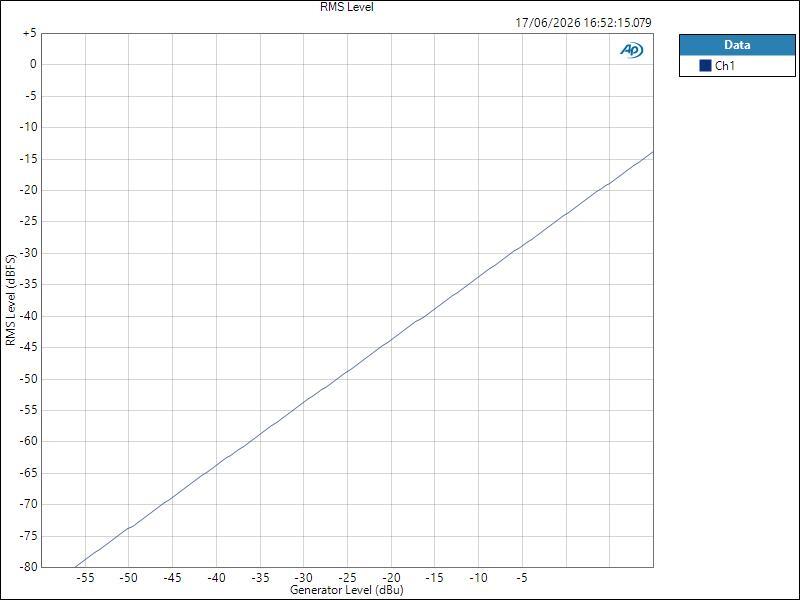The height and width of the screenshot is (600, 800).
Task: Click the Ch1 color swatch in legend
Action: 705,65
